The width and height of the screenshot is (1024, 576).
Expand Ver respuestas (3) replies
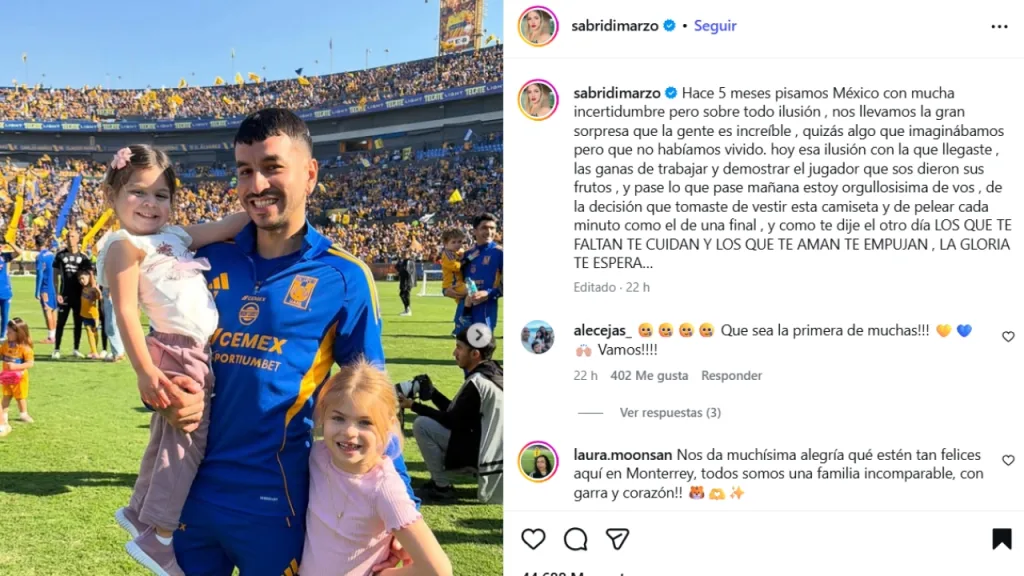[670, 413]
